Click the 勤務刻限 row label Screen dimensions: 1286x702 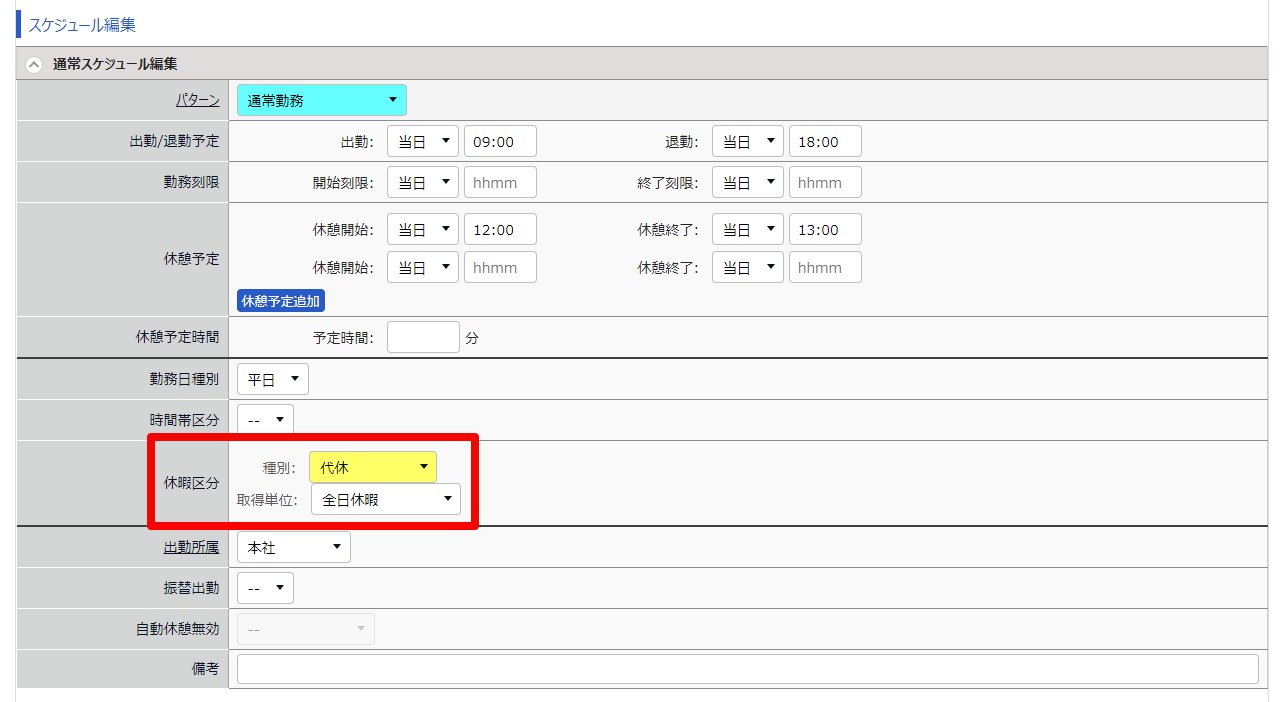click(x=191, y=183)
